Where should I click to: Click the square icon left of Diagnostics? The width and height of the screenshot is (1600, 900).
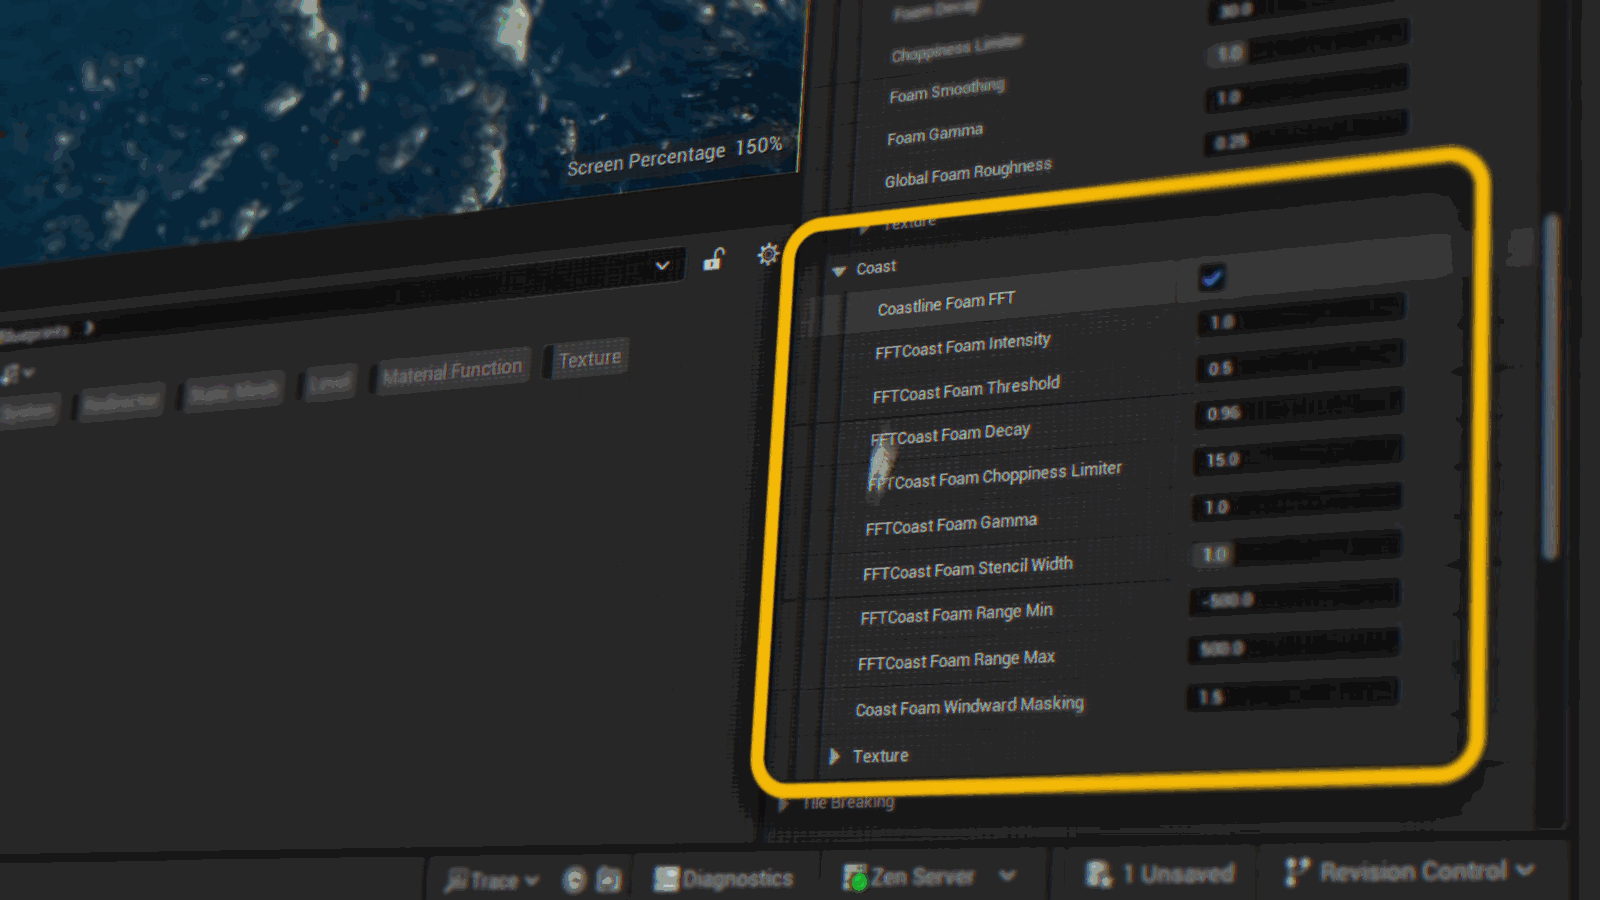(608, 880)
